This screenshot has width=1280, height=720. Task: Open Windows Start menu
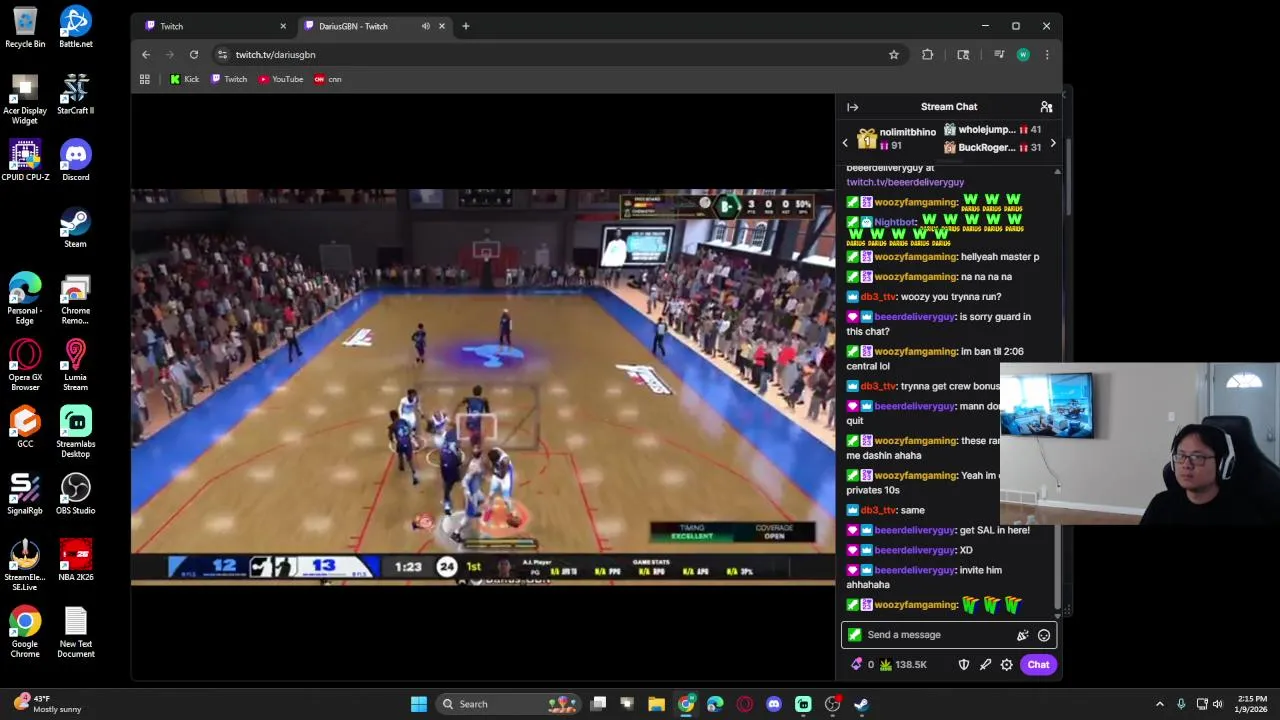click(x=418, y=704)
